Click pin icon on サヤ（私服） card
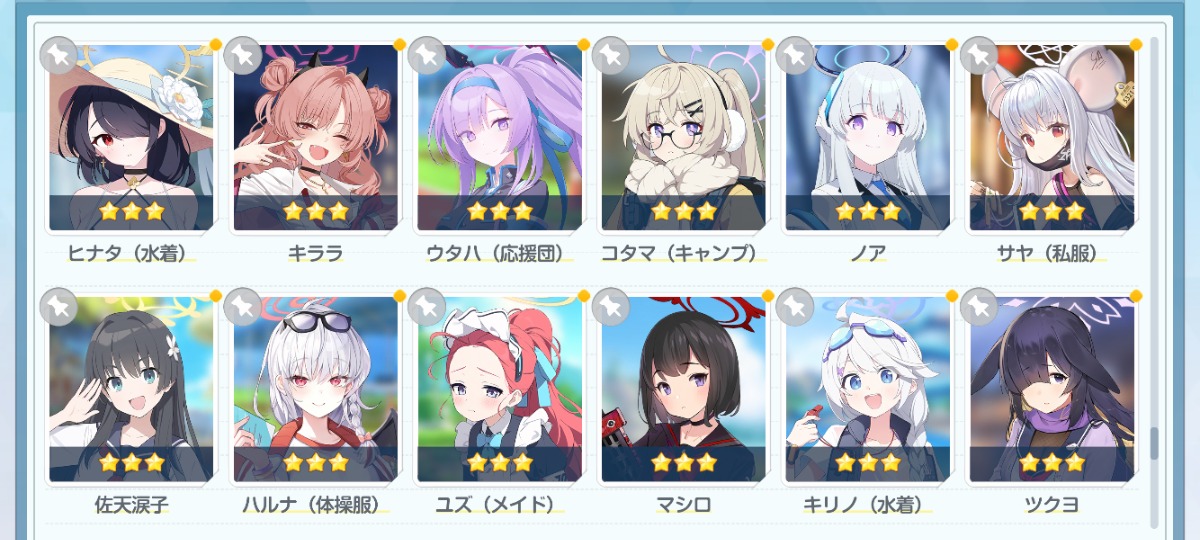This screenshot has height=540, width=1200. point(978,56)
